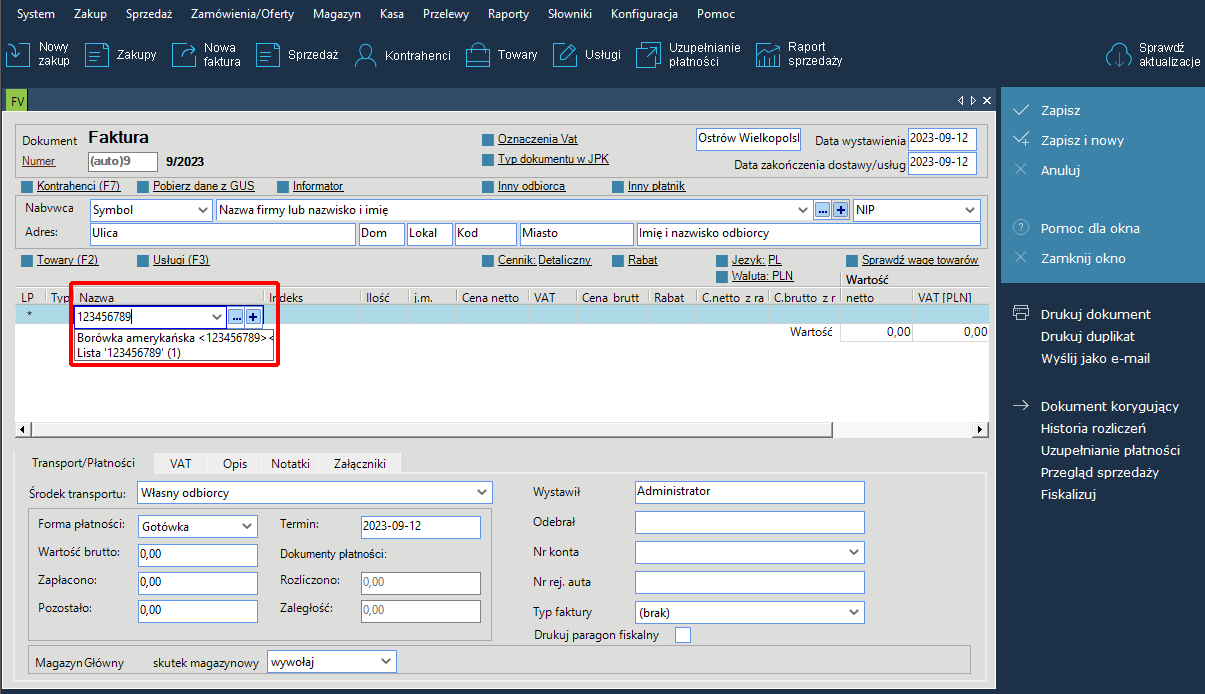This screenshot has height=694, width=1205.
Task: Open the Sprzedaż toolbar icon
Action: pyautogui.click(x=268, y=54)
